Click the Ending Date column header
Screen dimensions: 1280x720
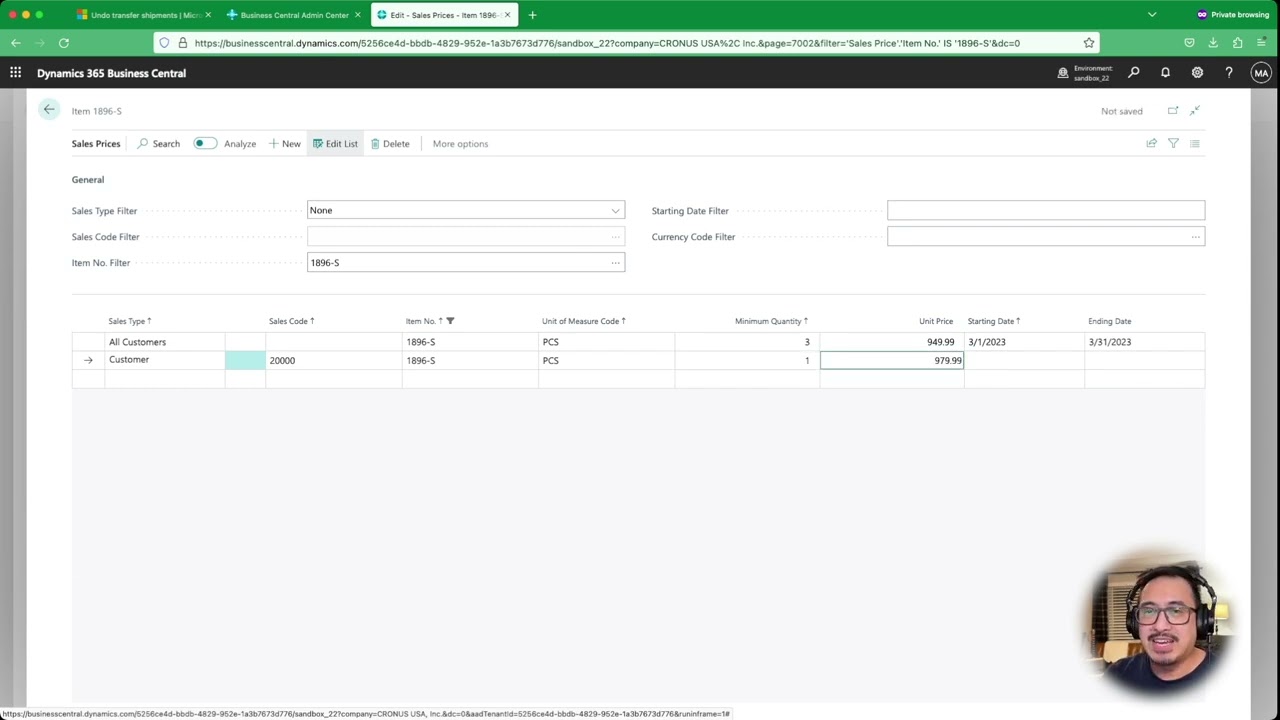(x=1110, y=321)
